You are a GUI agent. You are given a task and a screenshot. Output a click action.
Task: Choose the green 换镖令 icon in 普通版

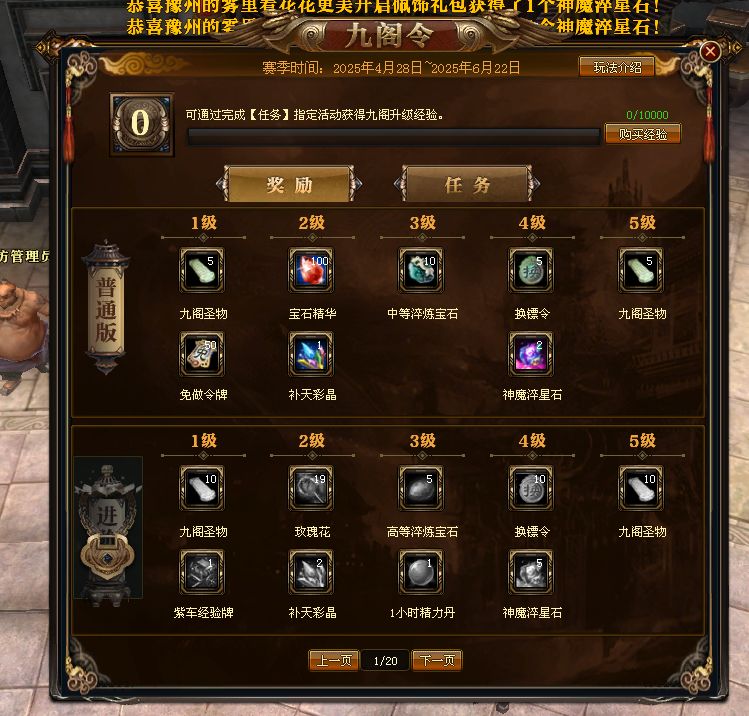(531, 270)
